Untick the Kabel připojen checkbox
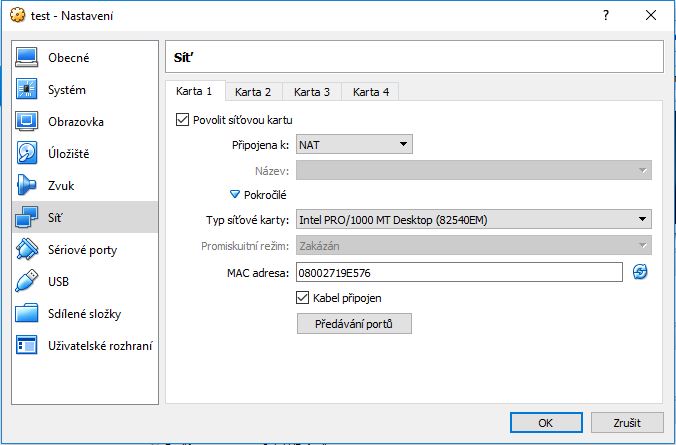The width and height of the screenshot is (676, 445). [x=303, y=298]
